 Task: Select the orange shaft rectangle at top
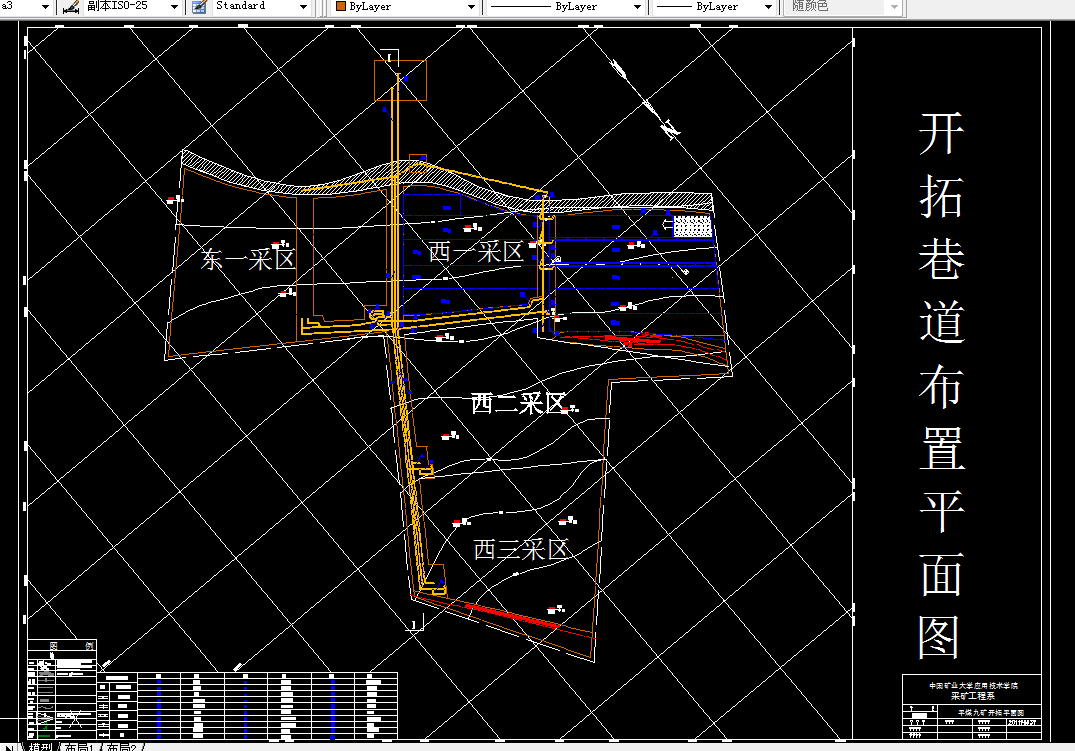pyautogui.click(x=400, y=80)
